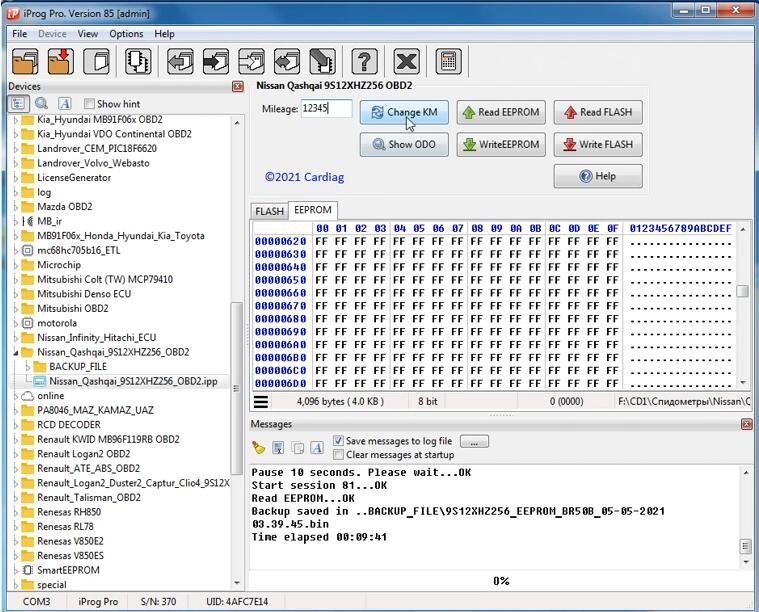This screenshot has width=759, height=612.
Task: Toggle Save messages to log file checkbox
Action: click(338, 441)
